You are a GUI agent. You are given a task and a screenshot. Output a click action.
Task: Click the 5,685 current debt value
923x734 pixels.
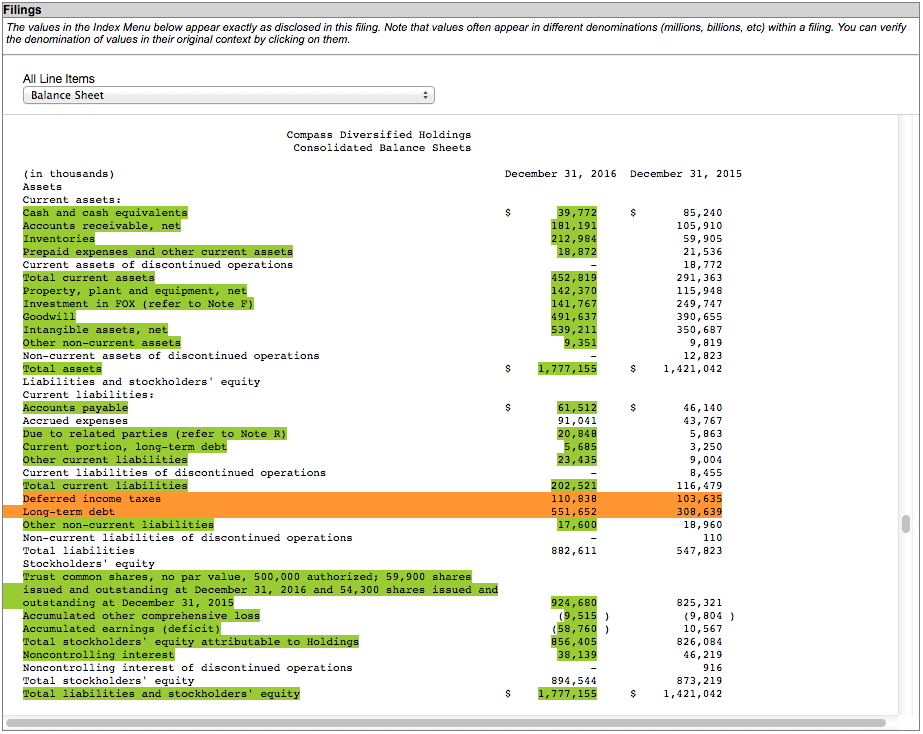point(580,447)
